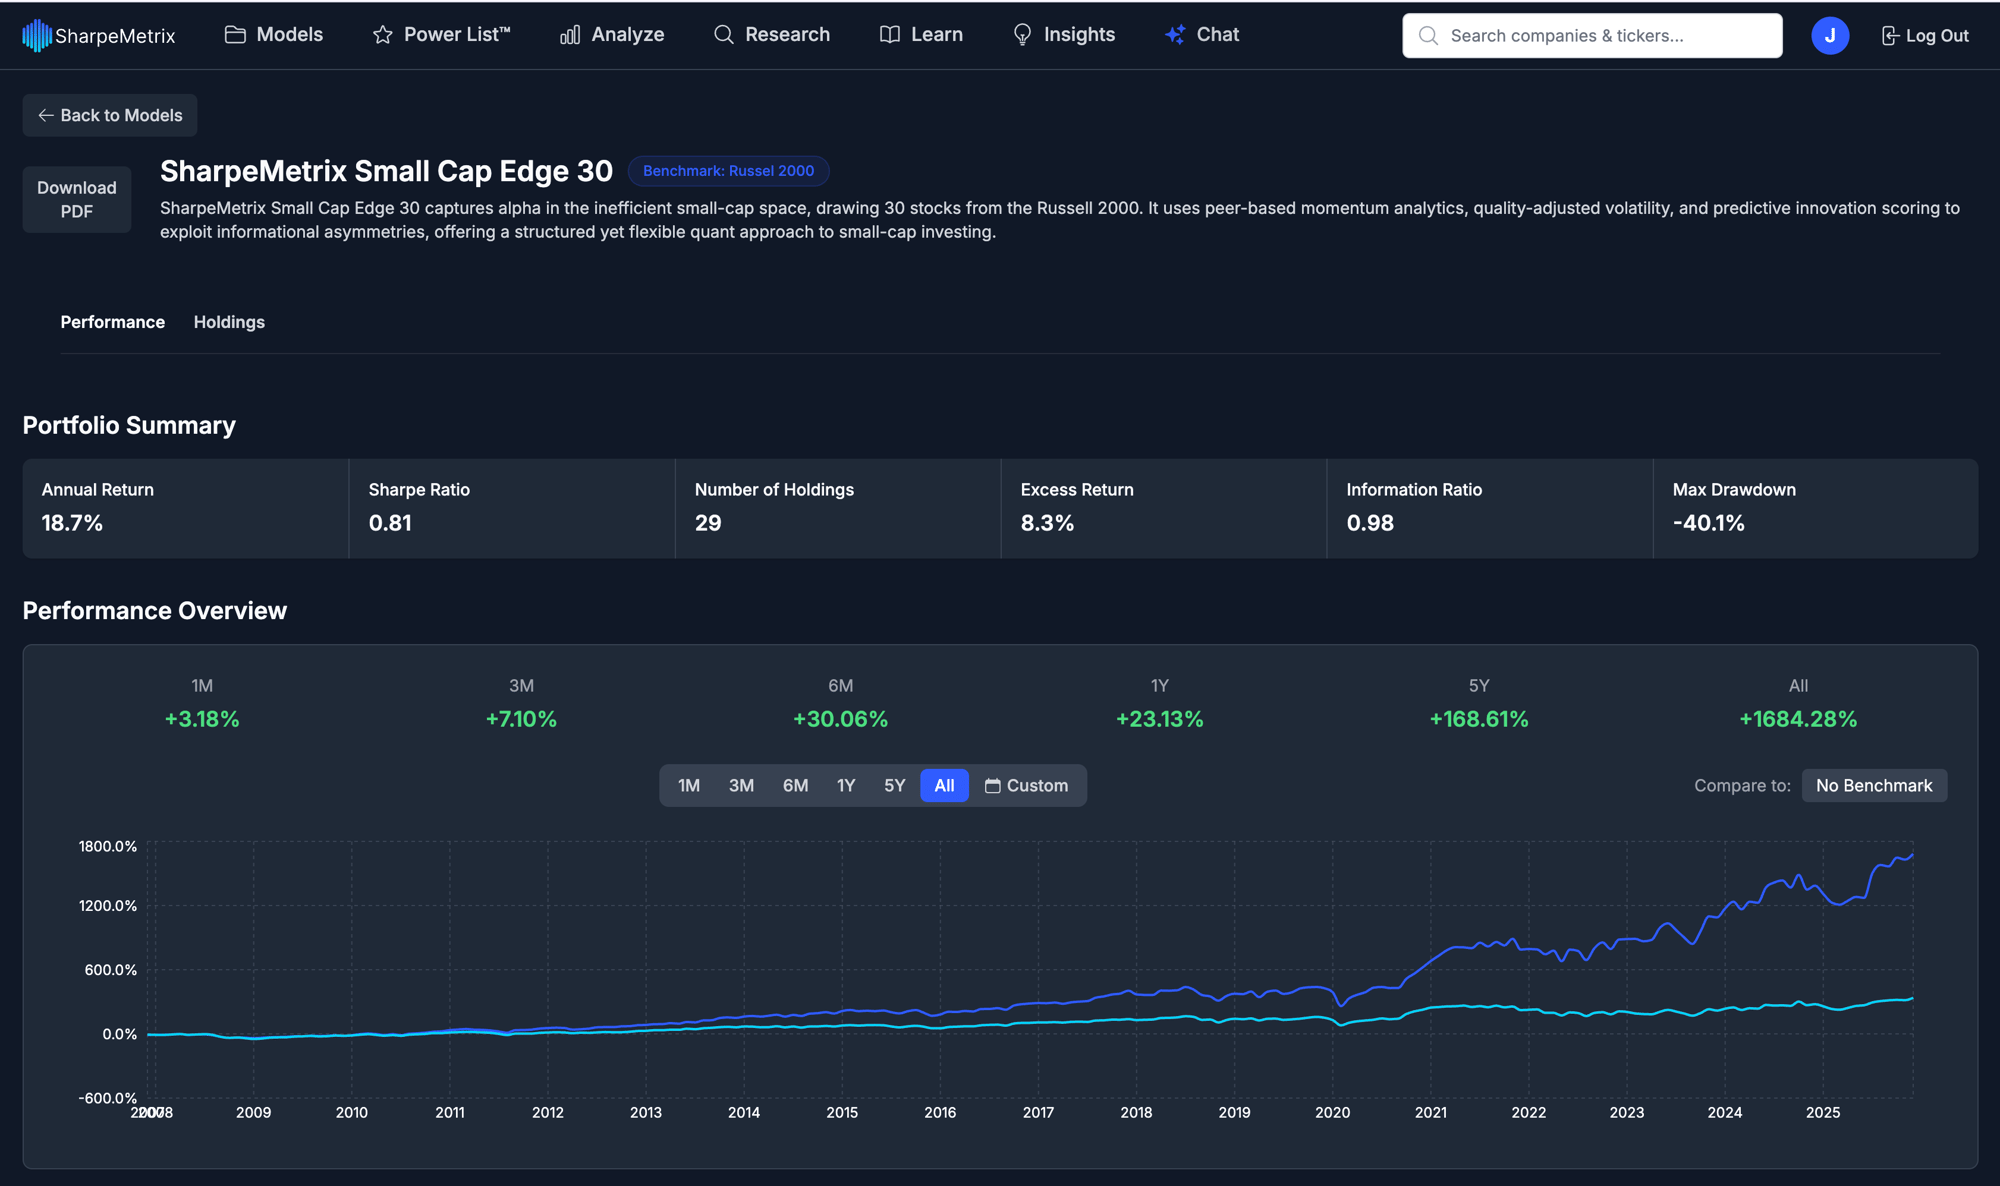The width and height of the screenshot is (2000, 1186).
Task: Click the SharpeMetrix logo icon
Action: pyautogui.click(x=37, y=35)
